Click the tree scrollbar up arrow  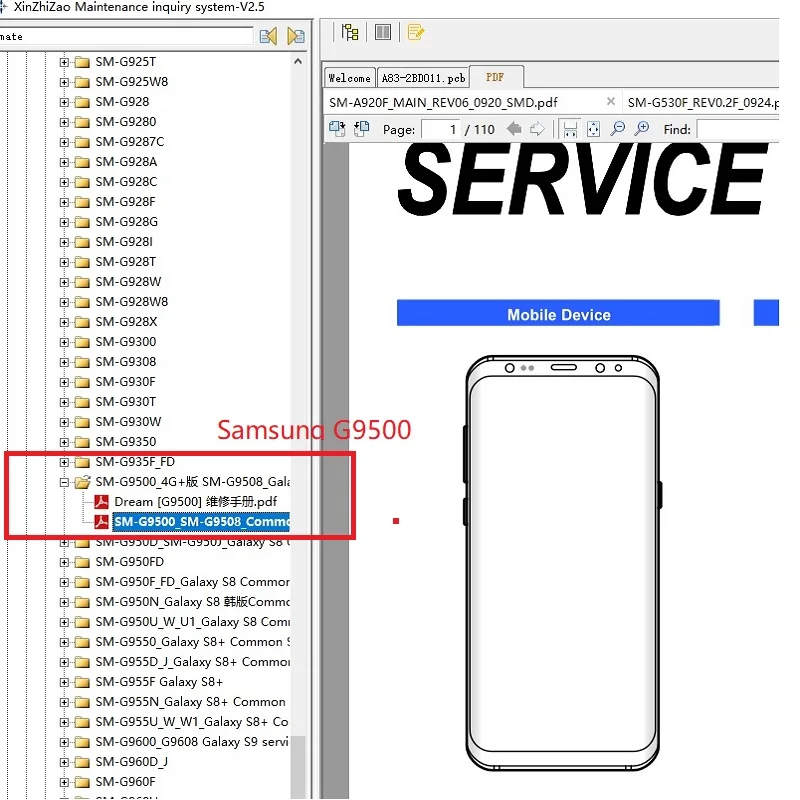coord(298,61)
